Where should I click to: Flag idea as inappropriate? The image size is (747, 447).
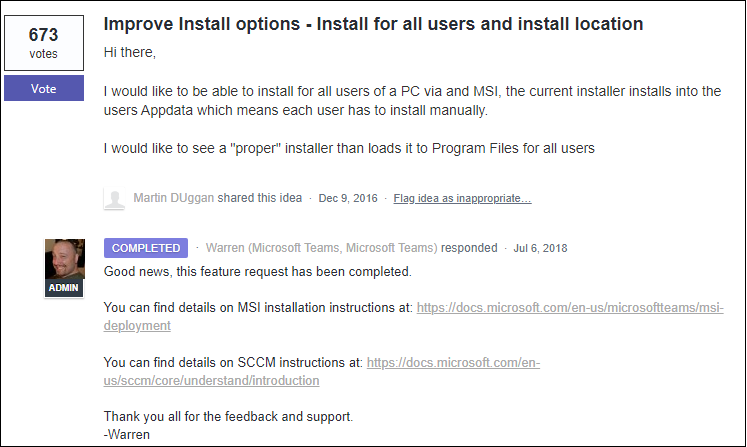tap(462, 198)
